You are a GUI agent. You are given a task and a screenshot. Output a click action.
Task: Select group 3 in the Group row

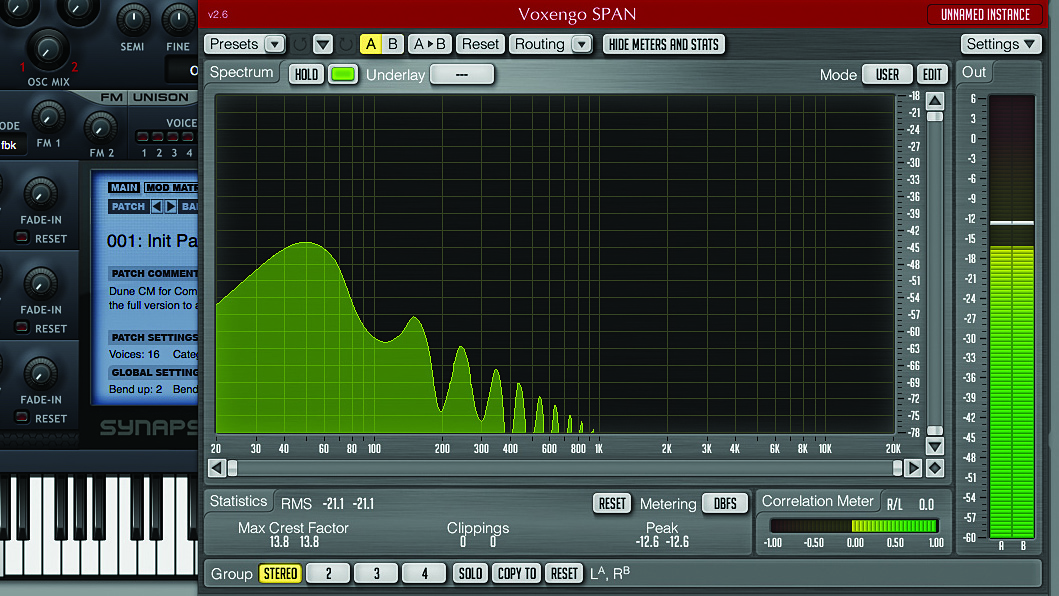[x=376, y=574]
